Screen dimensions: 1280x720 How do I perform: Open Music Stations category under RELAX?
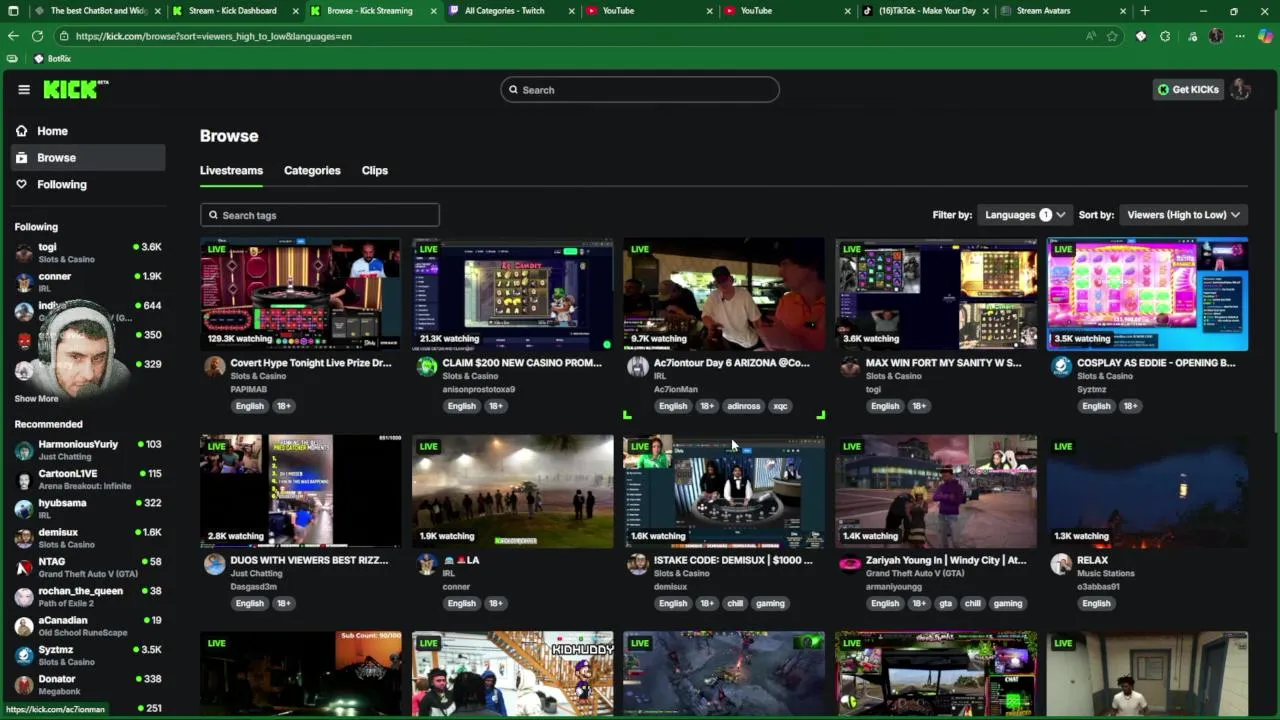tap(1104, 573)
